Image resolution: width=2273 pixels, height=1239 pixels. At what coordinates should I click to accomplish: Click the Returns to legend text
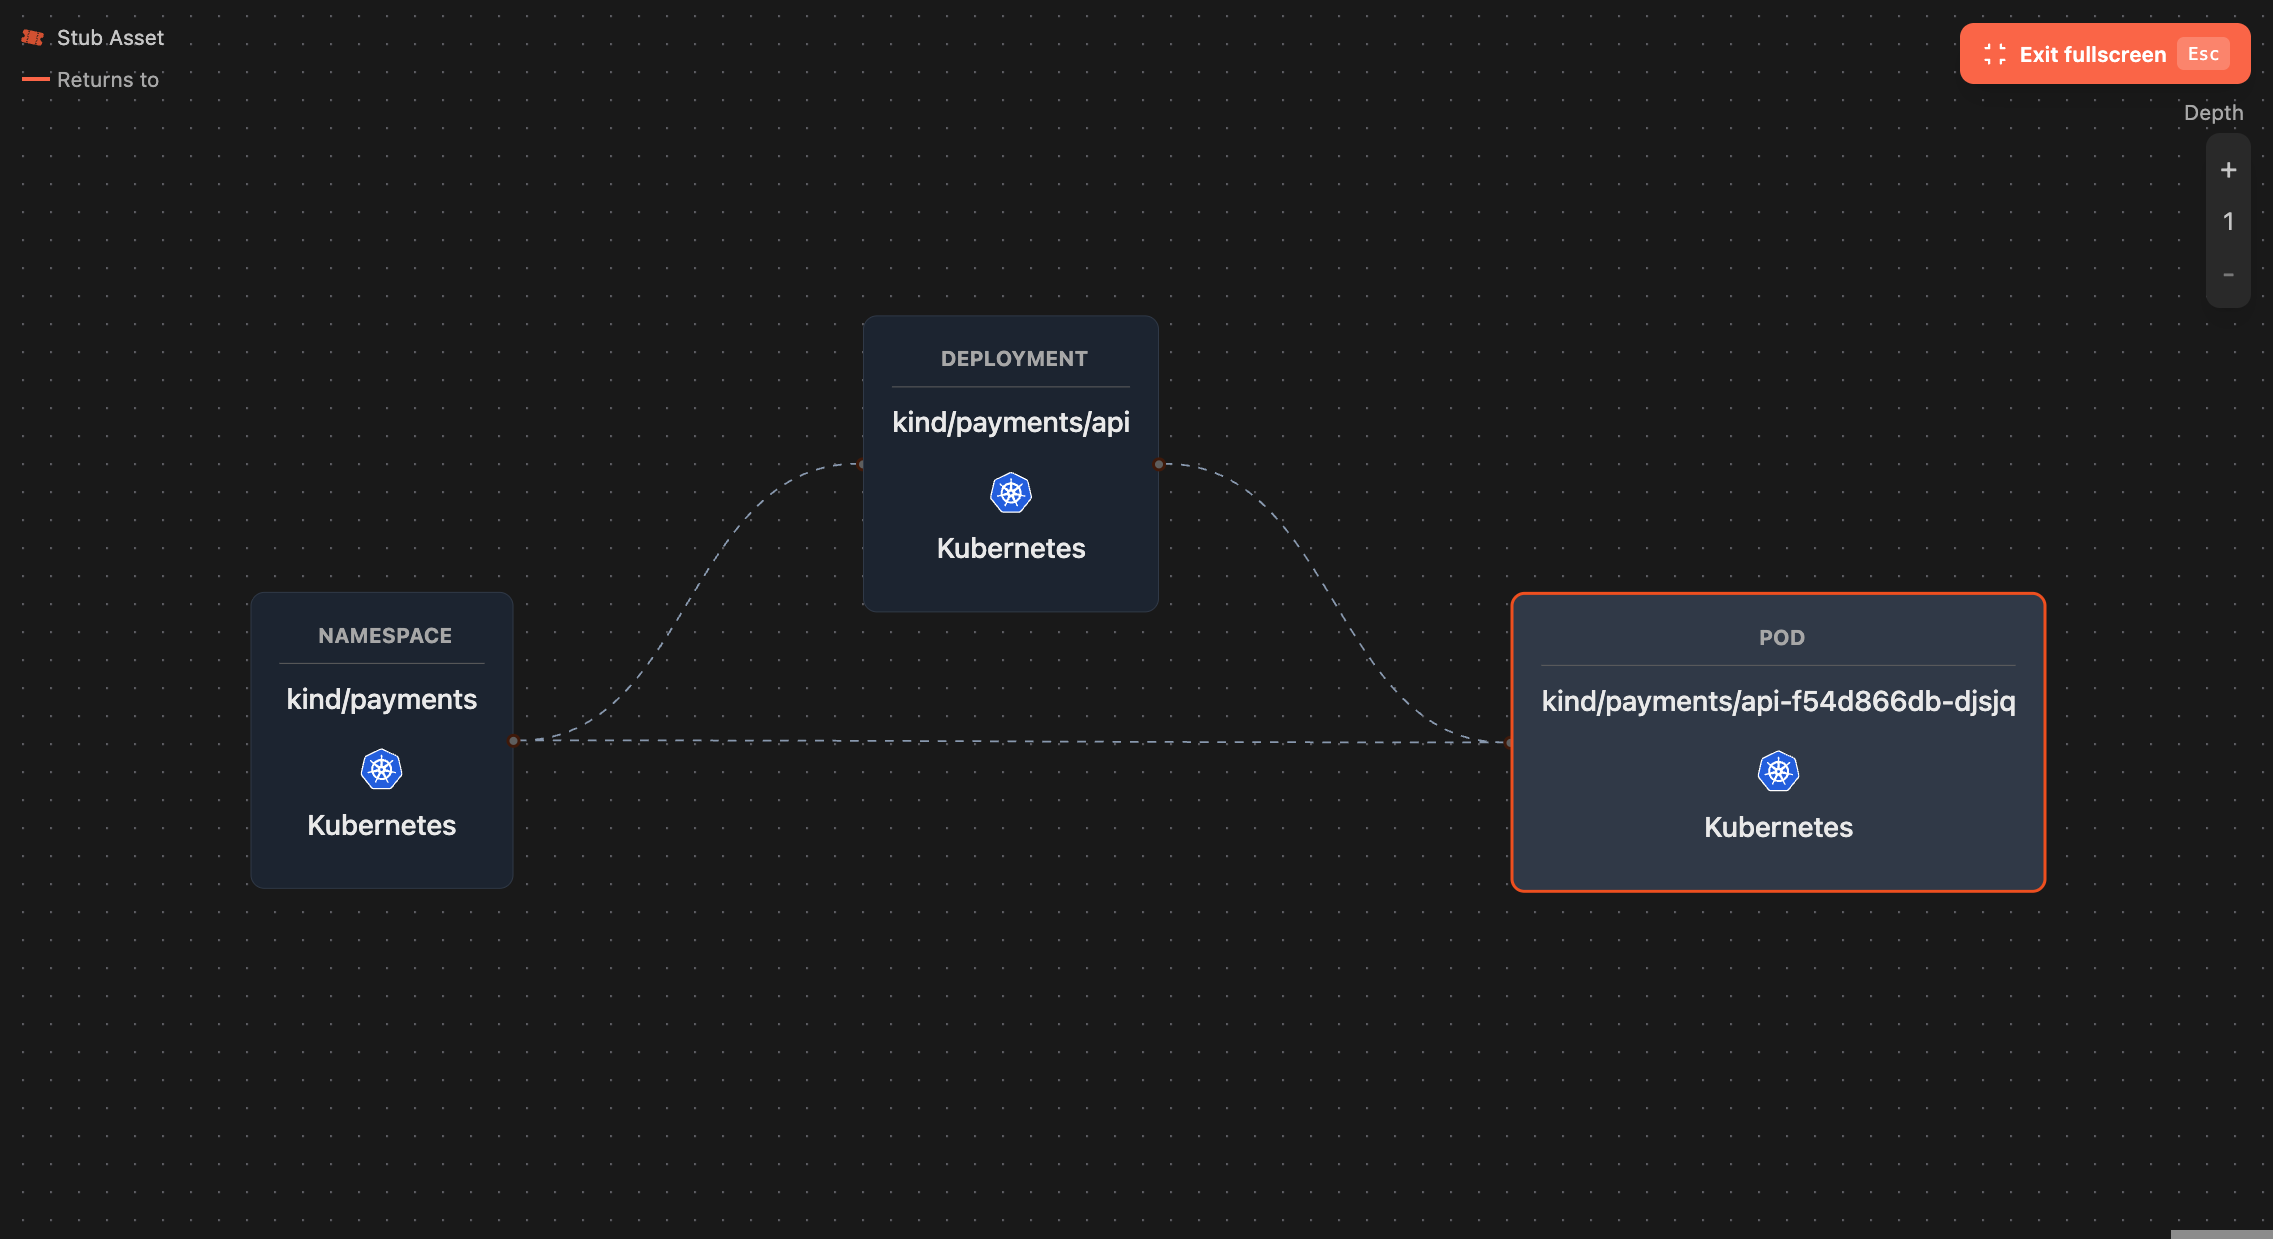click(108, 80)
